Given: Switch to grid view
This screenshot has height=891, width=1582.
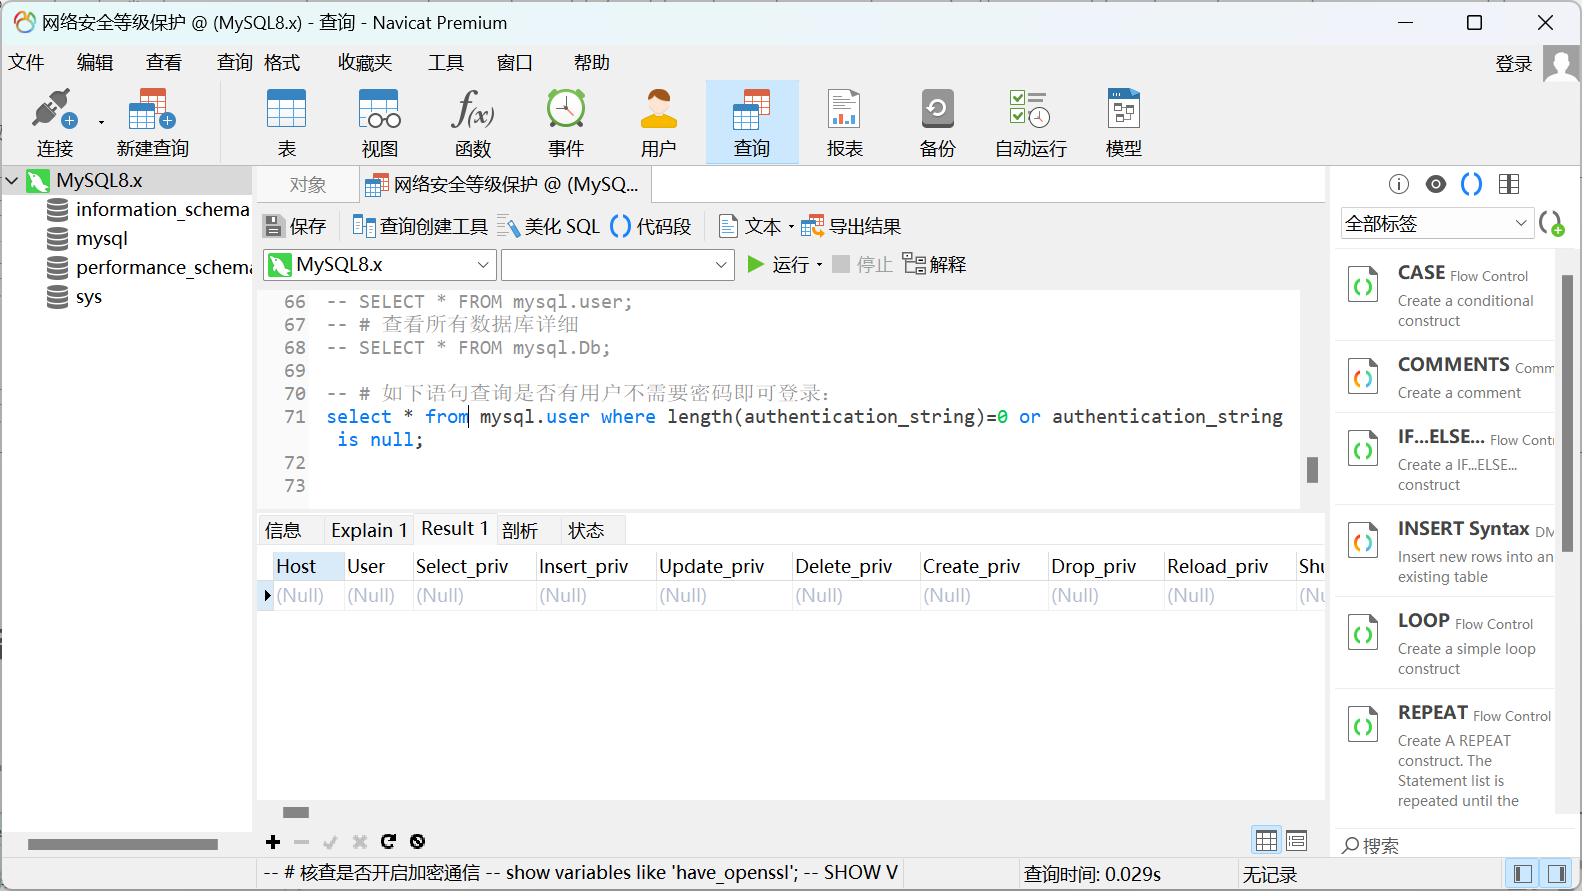Looking at the screenshot, I should click(1266, 840).
